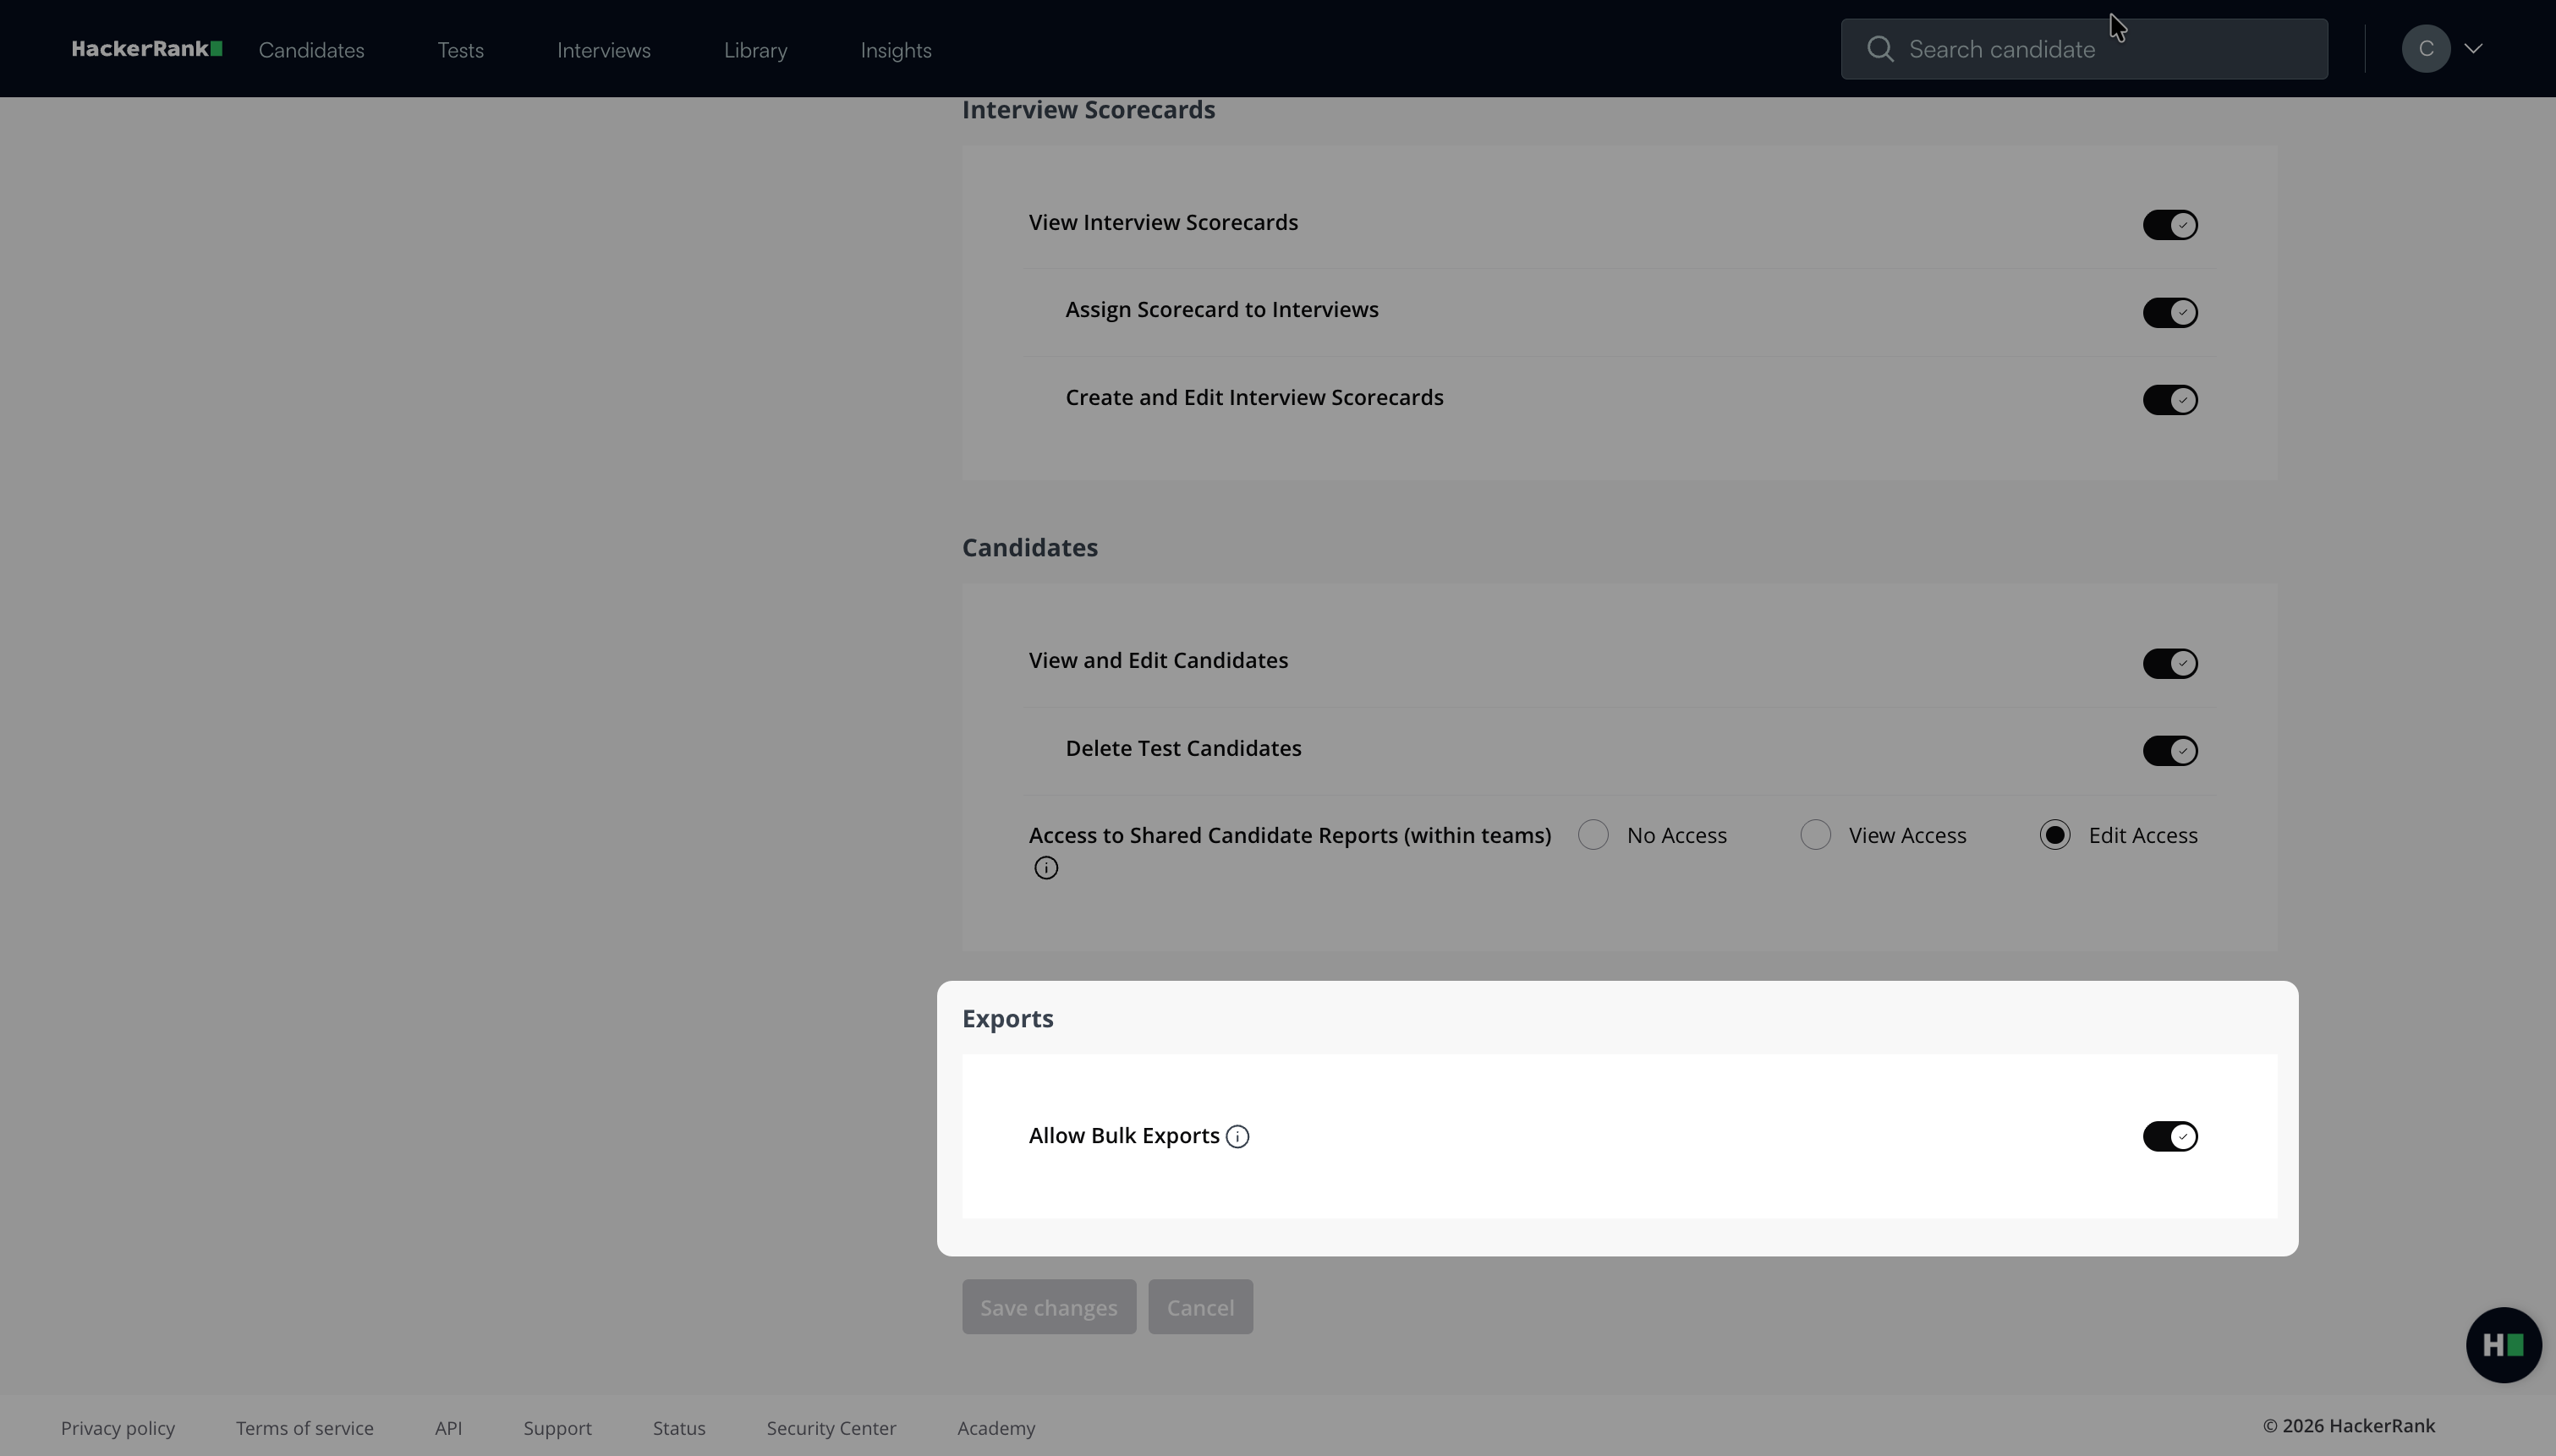Viewport: 2556px width, 1456px height.
Task: Toggle Assign Scorecard to Interviews switch
Action: click(2169, 313)
